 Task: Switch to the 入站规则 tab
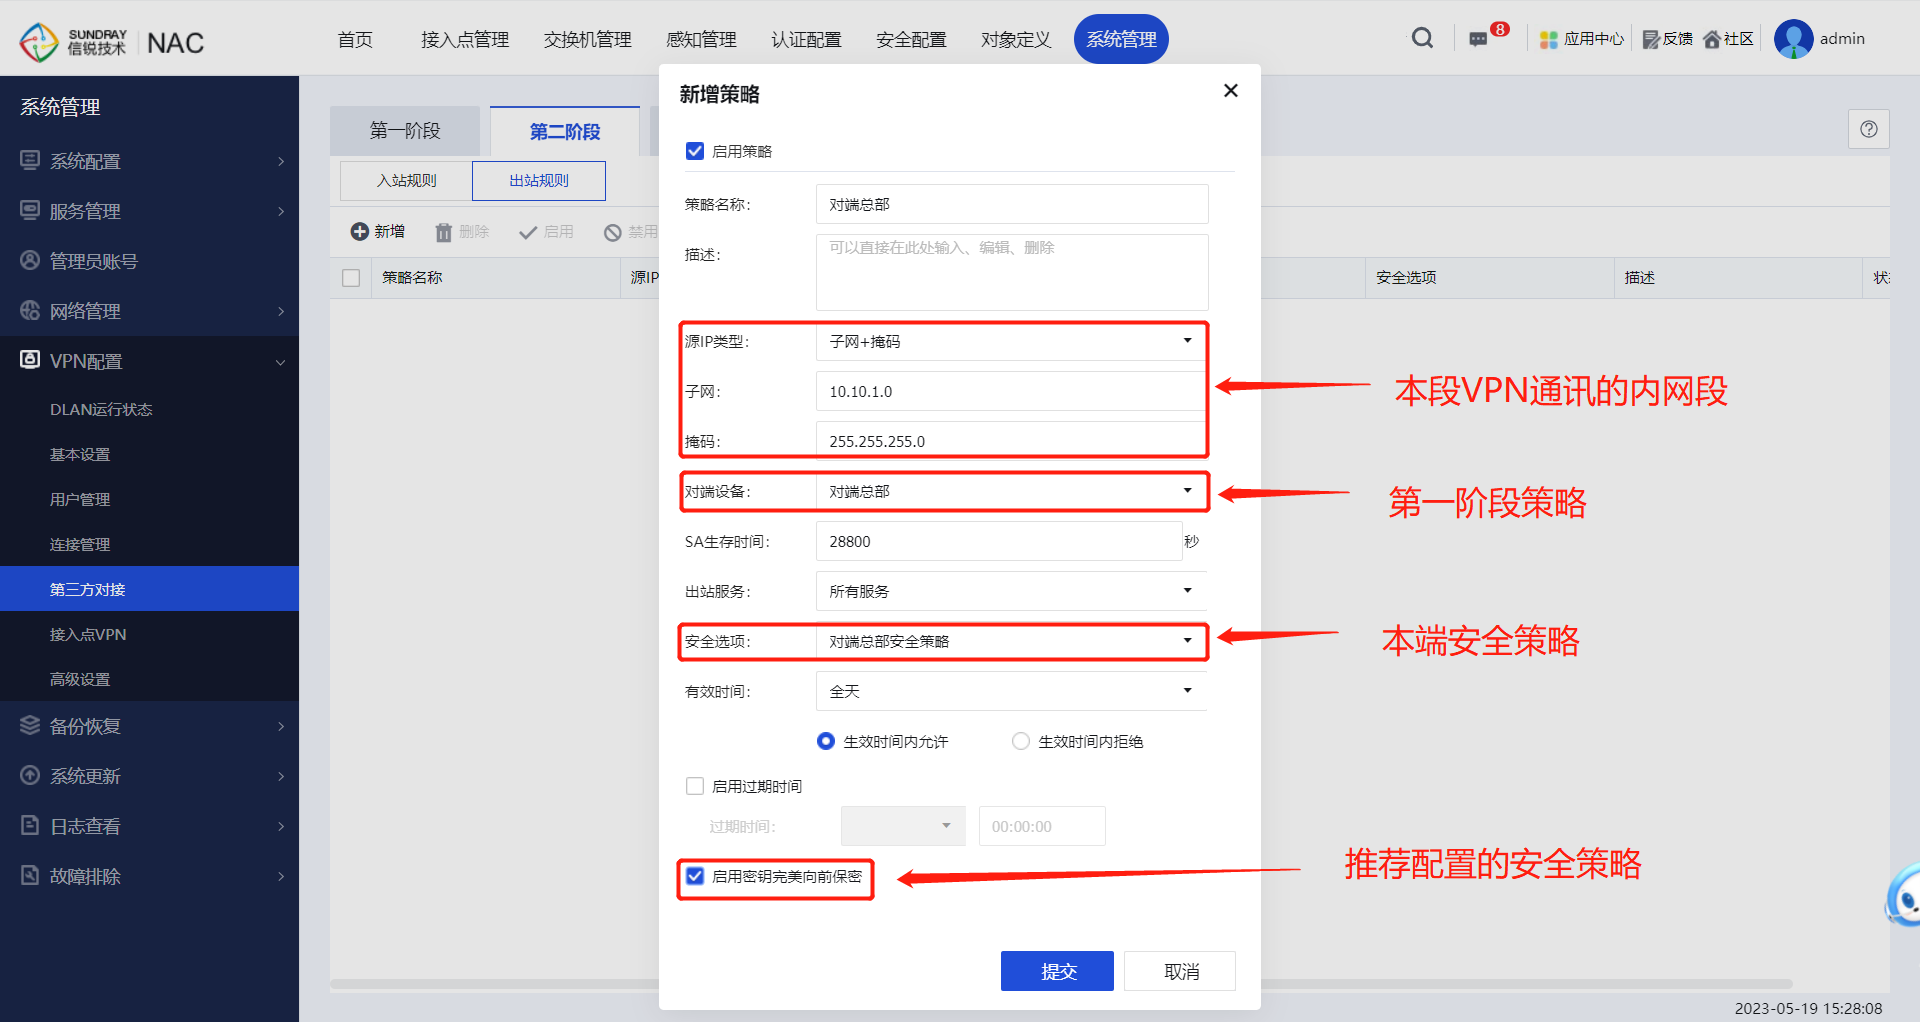[406, 181]
